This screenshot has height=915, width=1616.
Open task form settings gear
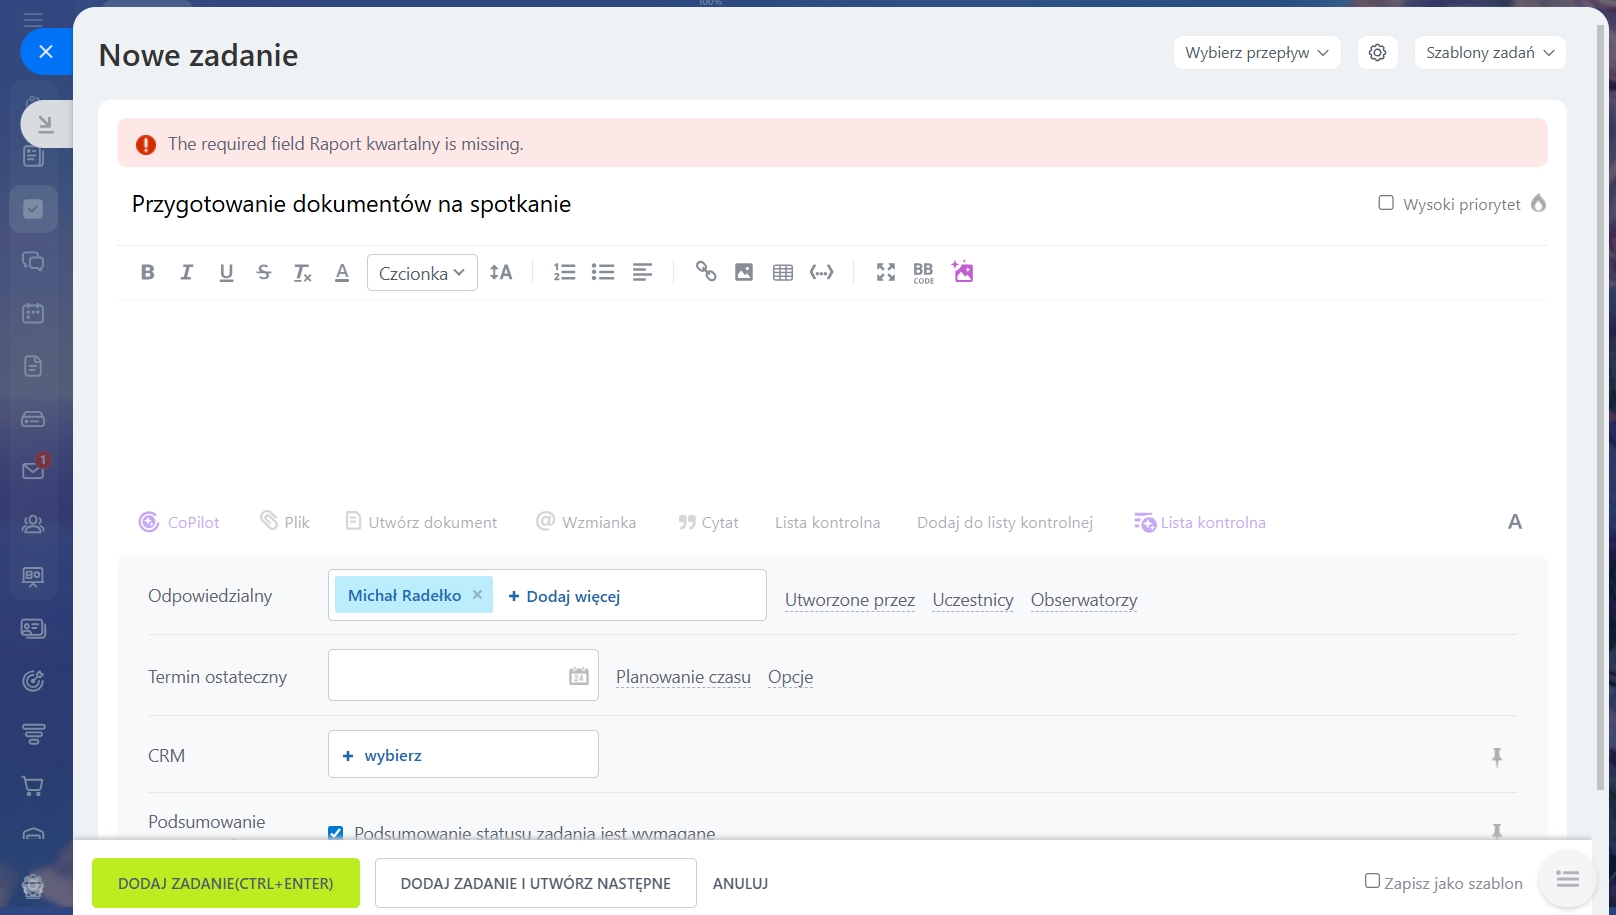click(1377, 52)
